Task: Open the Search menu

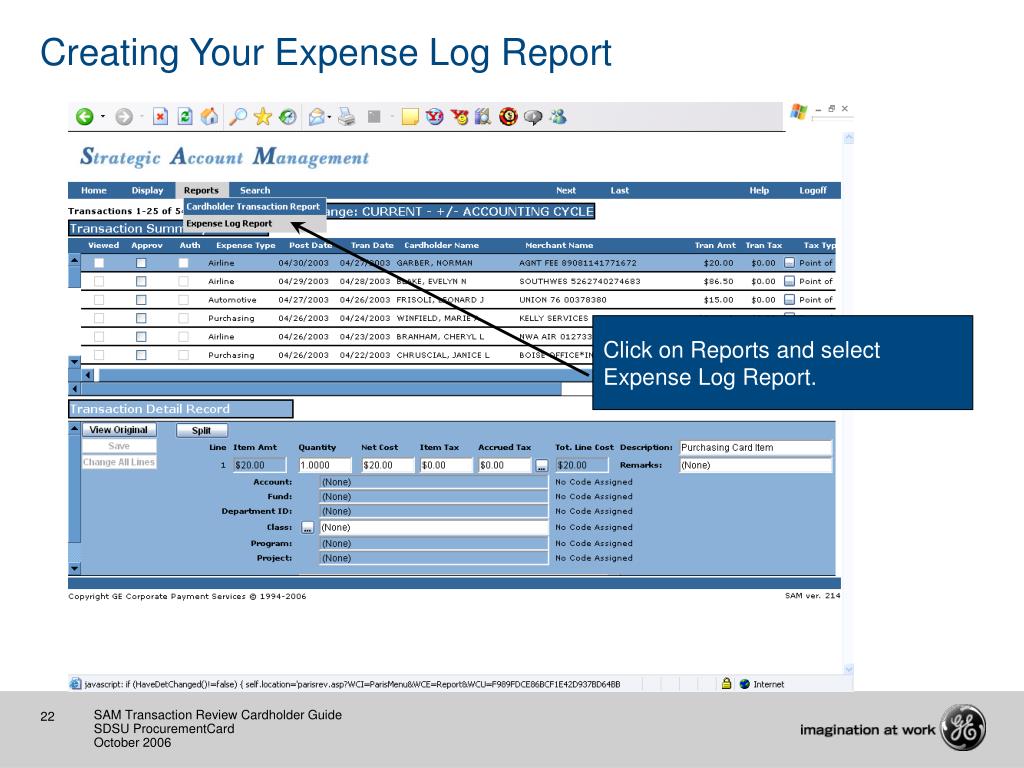Action: coord(255,190)
